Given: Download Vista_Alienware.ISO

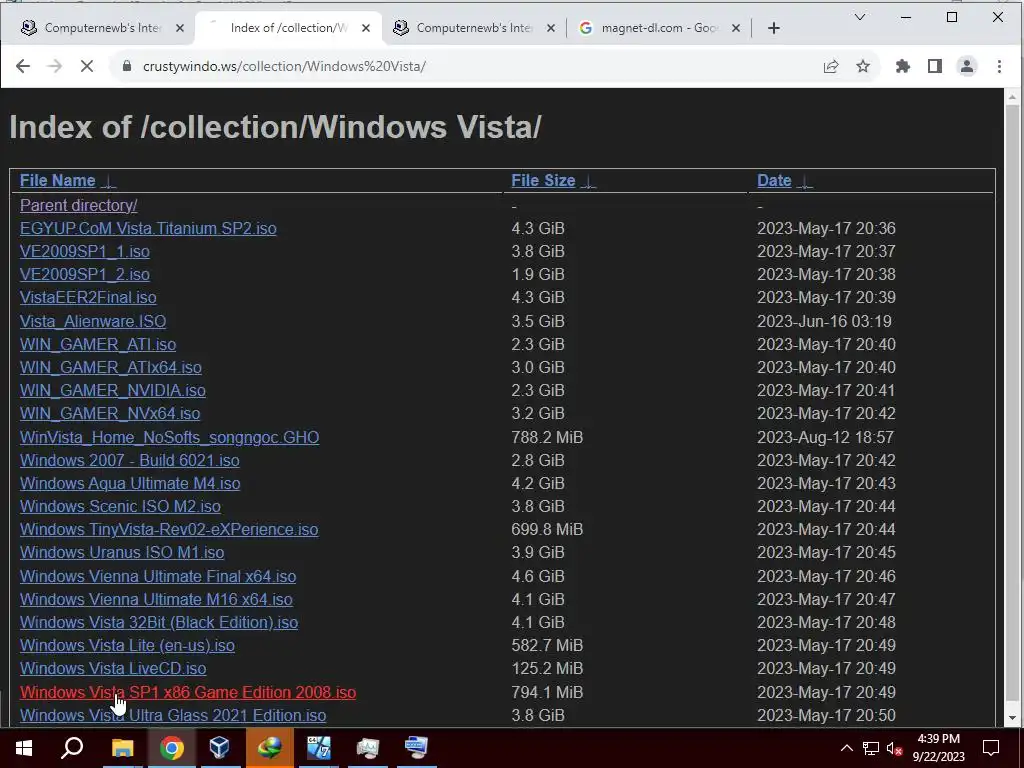Looking at the screenshot, I should click(93, 321).
